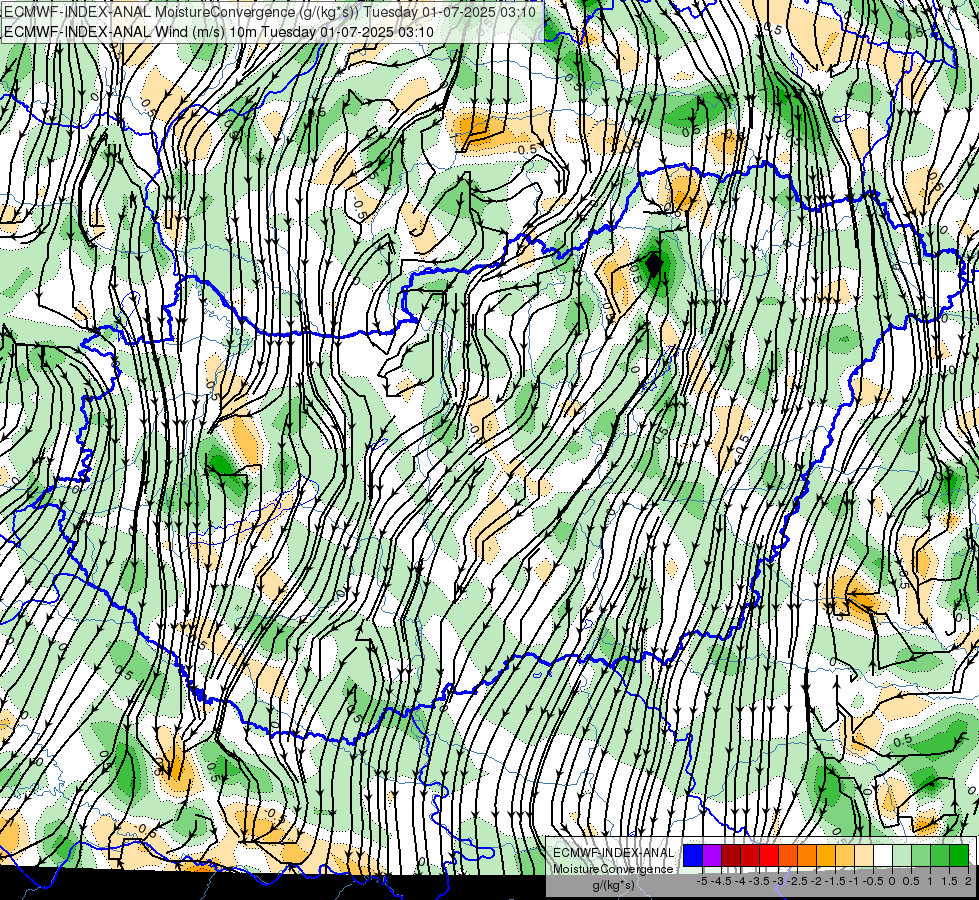This screenshot has width=979, height=900.
Task: Click the g/(kg*s) unit label in legend
Action: [613, 885]
